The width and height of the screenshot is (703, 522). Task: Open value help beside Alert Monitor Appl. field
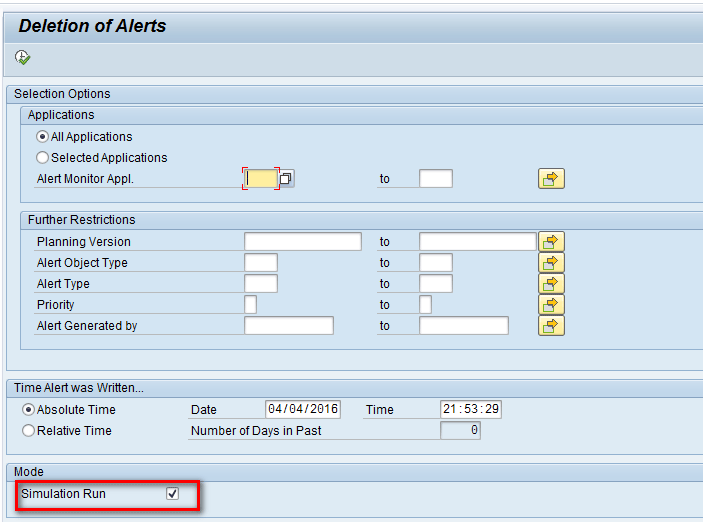(286, 179)
